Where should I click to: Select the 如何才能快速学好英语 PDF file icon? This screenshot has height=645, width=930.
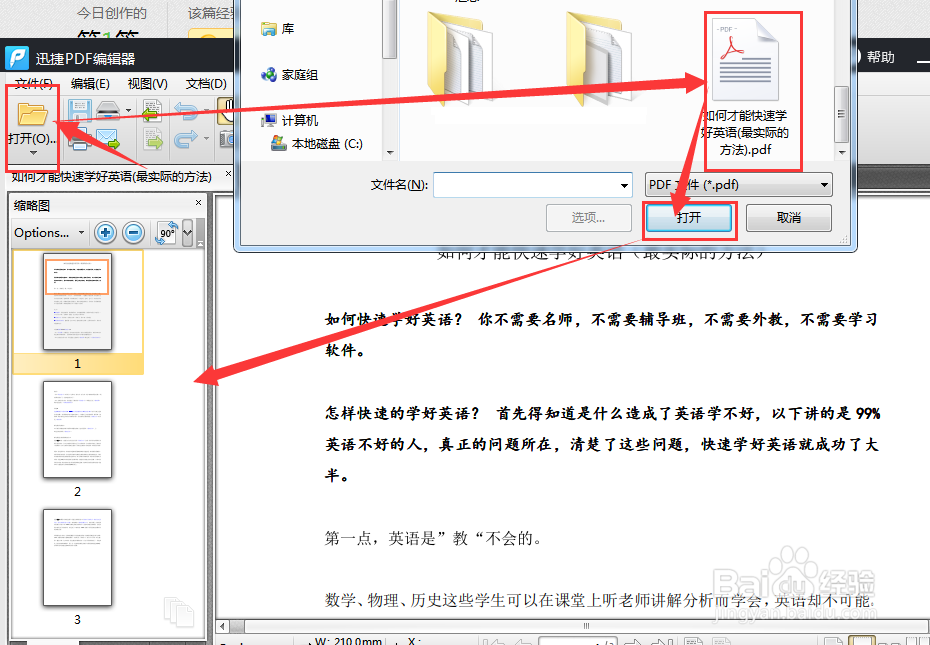click(745, 61)
